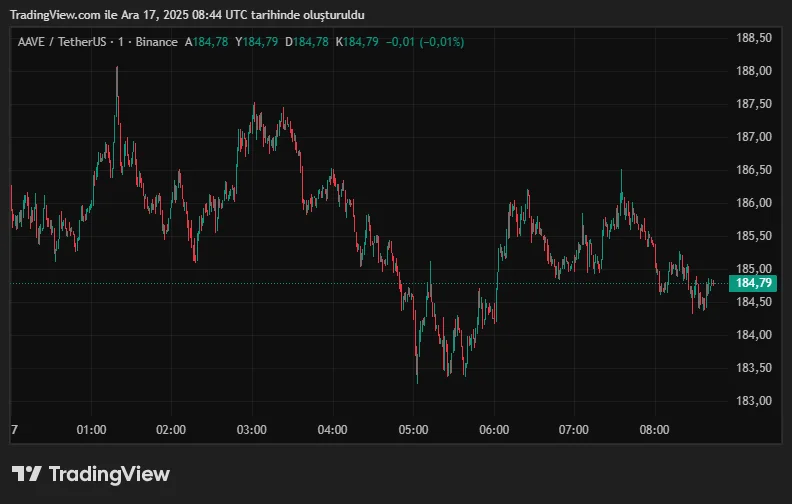792x504 pixels.
Task: Click the 188,00 price axis label
Action: point(753,71)
